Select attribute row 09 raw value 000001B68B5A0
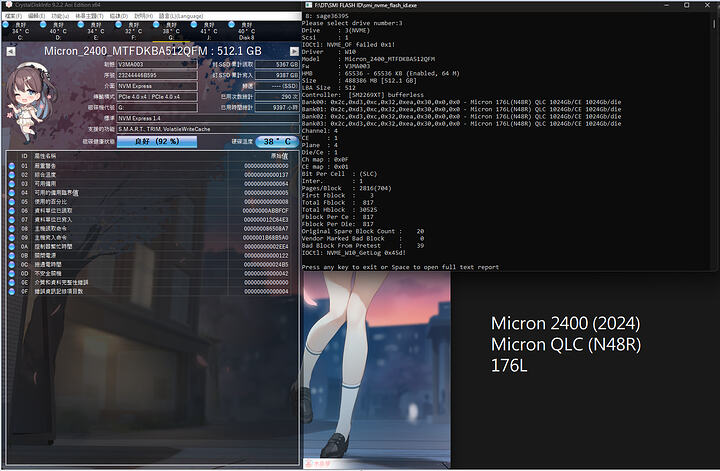 pyautogui.click(x=265, y=238)
